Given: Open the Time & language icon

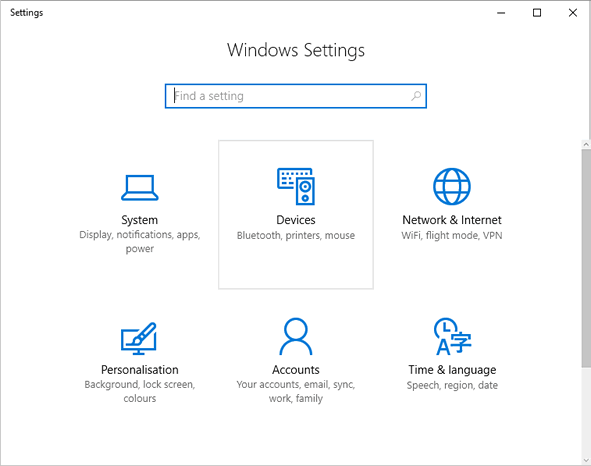Looking at the screenshot, I should coord(452,336).
